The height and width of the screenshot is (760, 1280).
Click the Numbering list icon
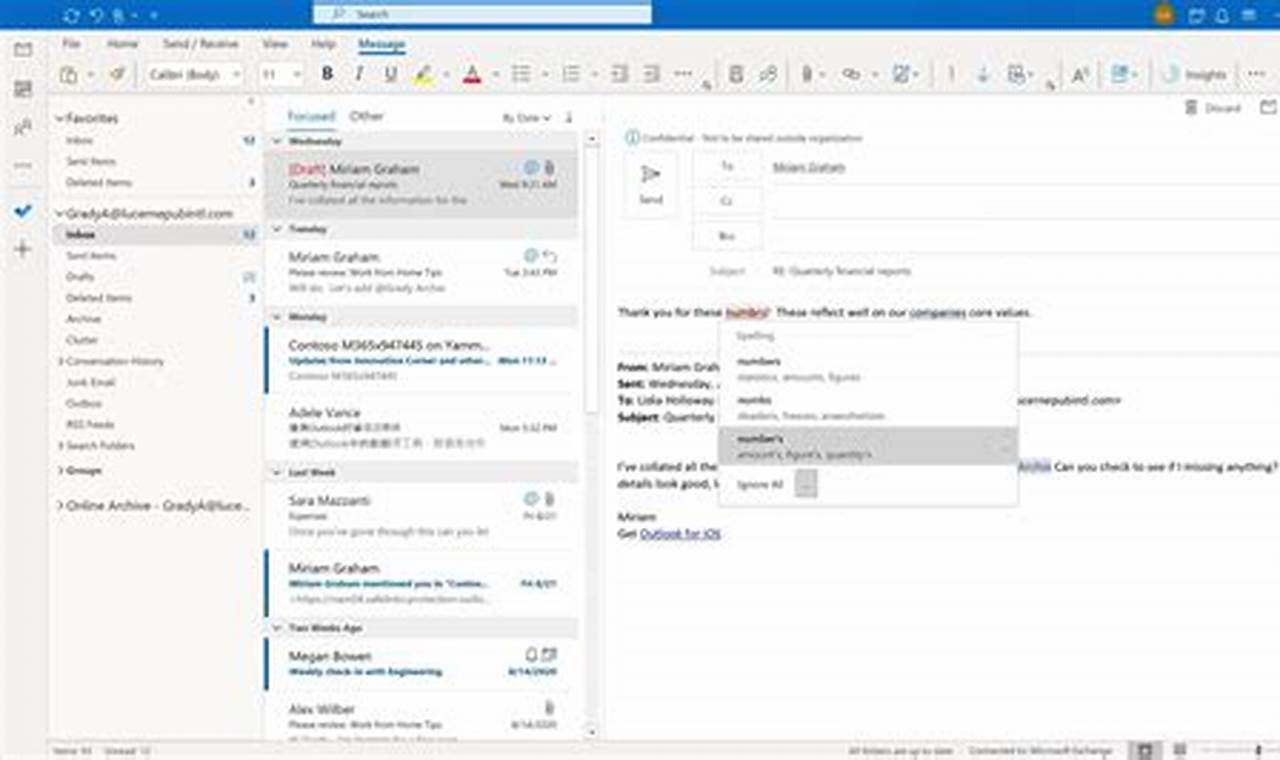tap(571, 75)
